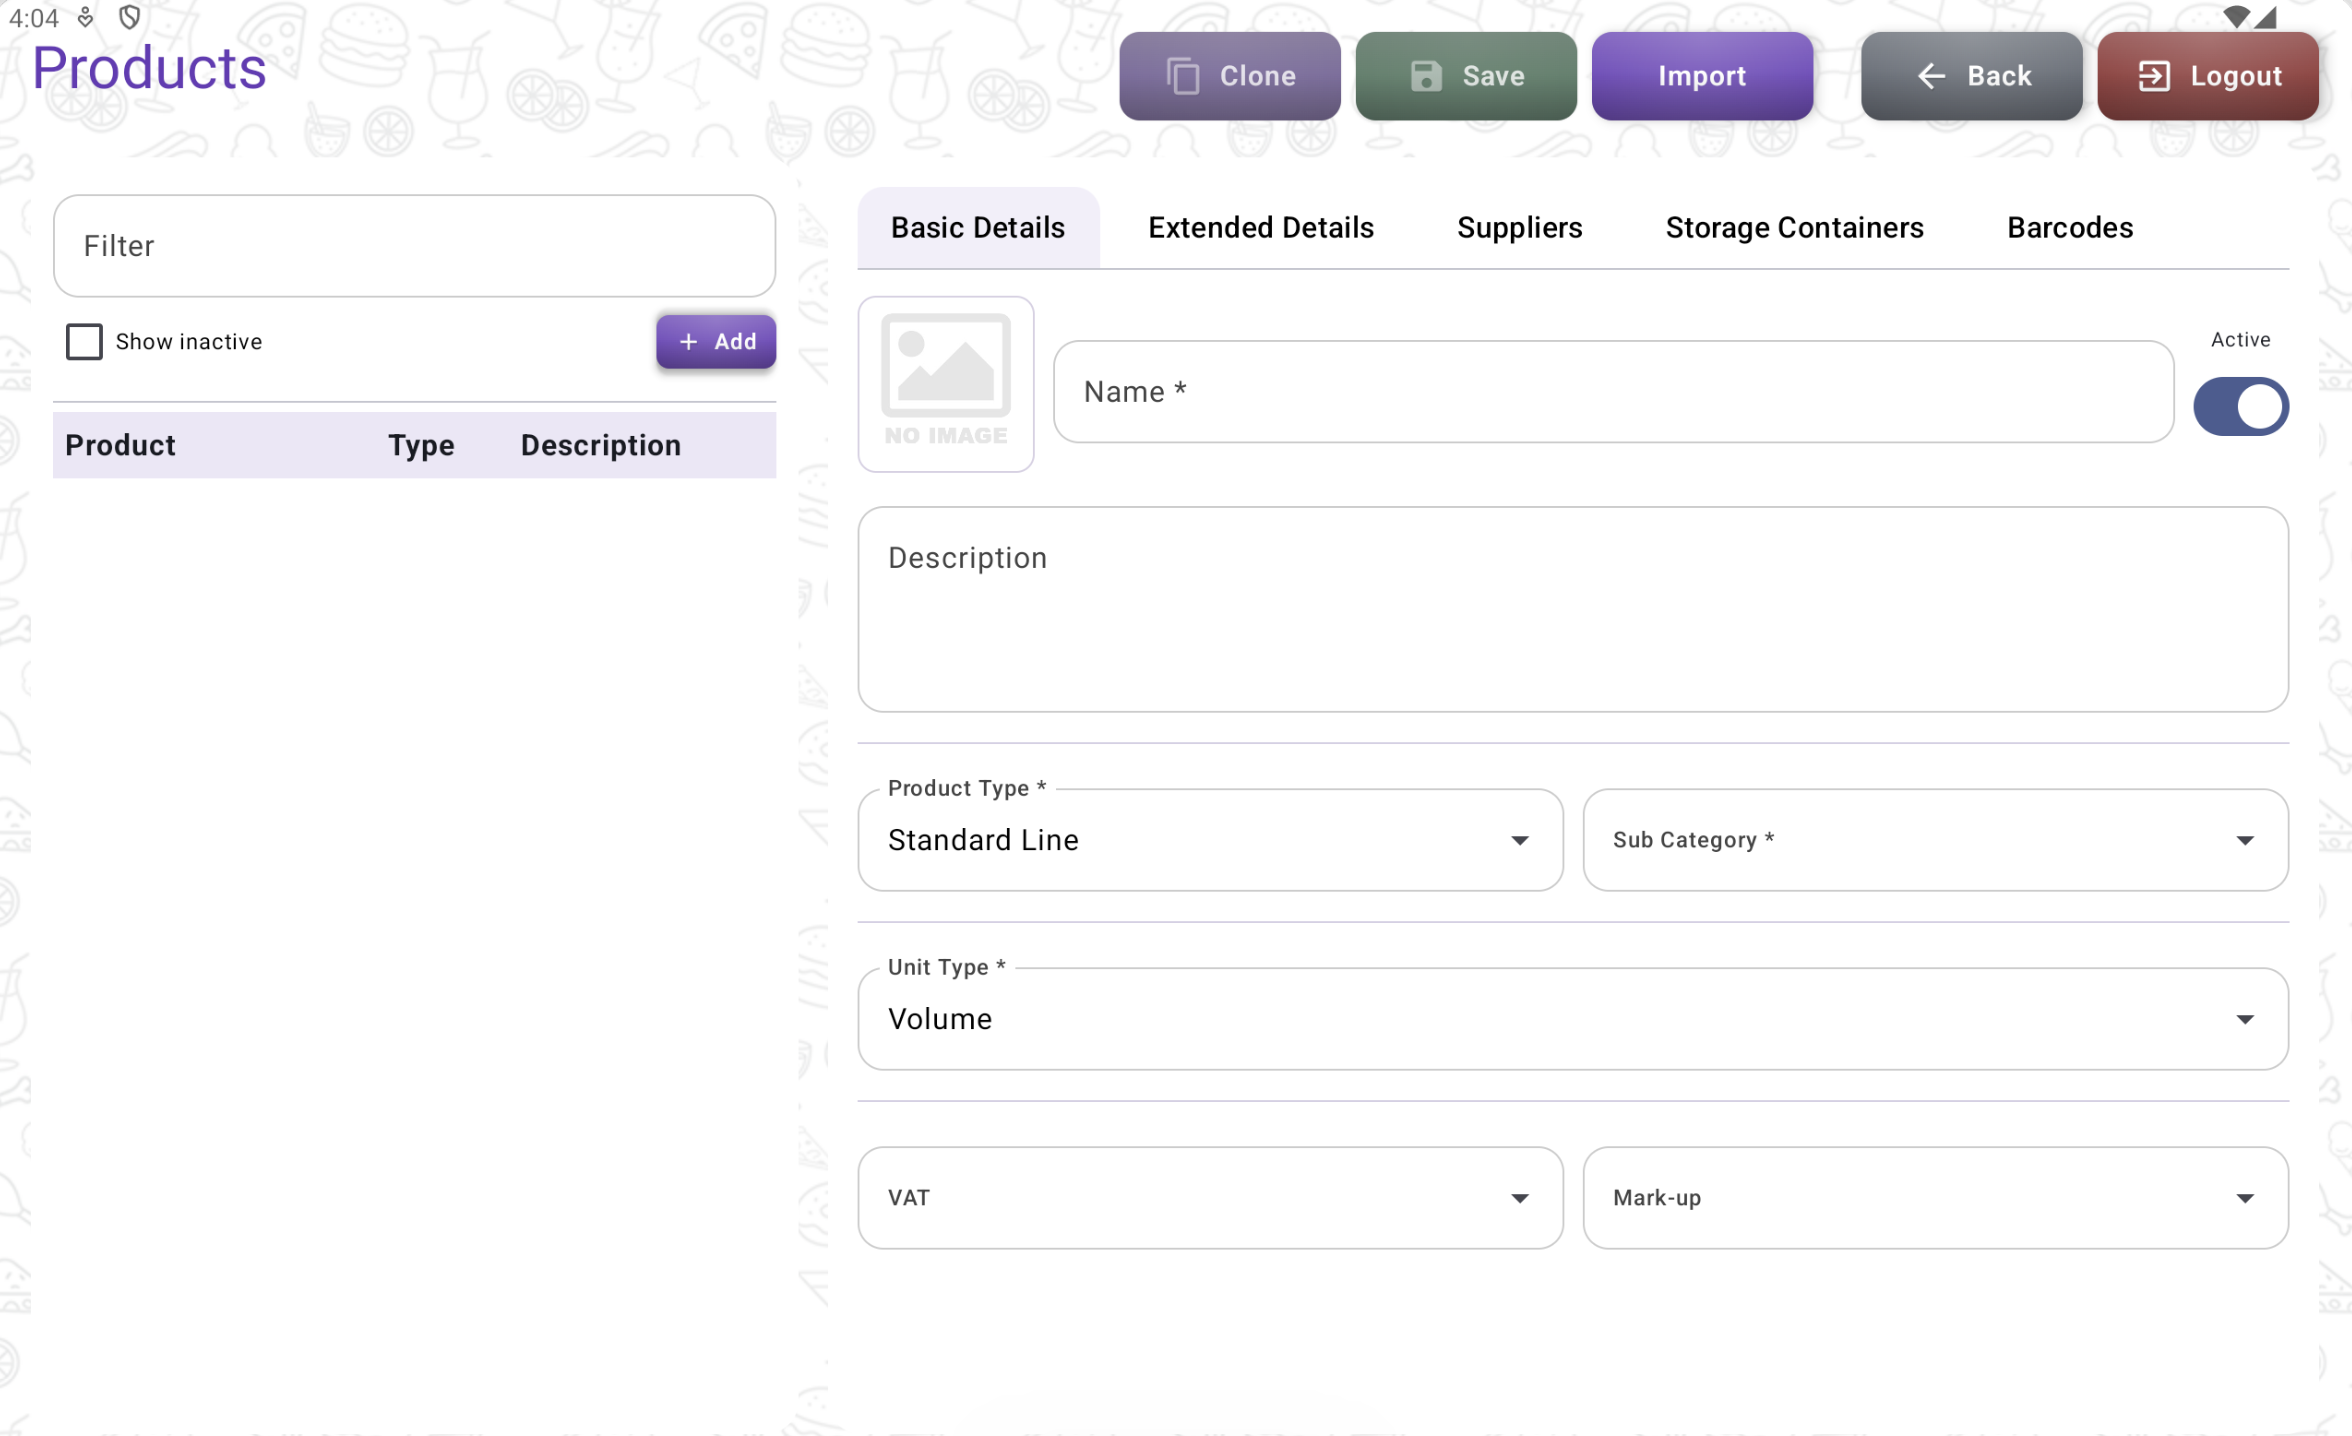Click the Filter input field

pos(414,246)
